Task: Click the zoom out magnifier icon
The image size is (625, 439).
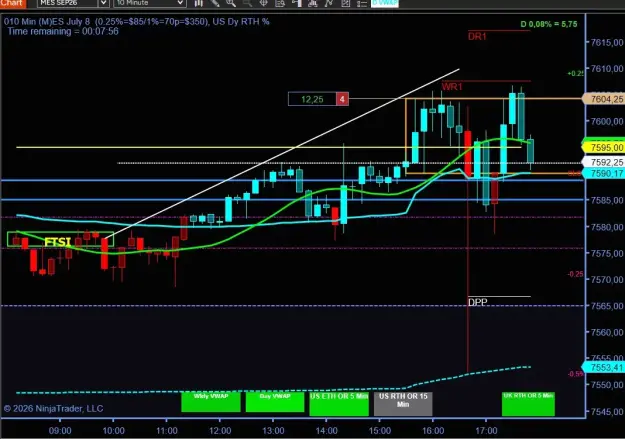Action: pos(247,3)
